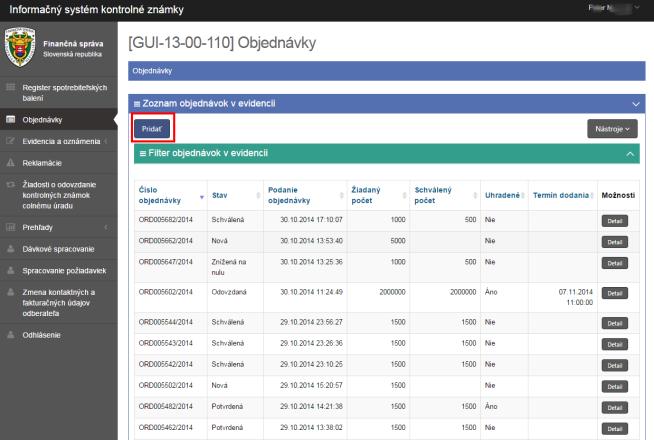Click the Prehľady chart icon

(11, 227)
